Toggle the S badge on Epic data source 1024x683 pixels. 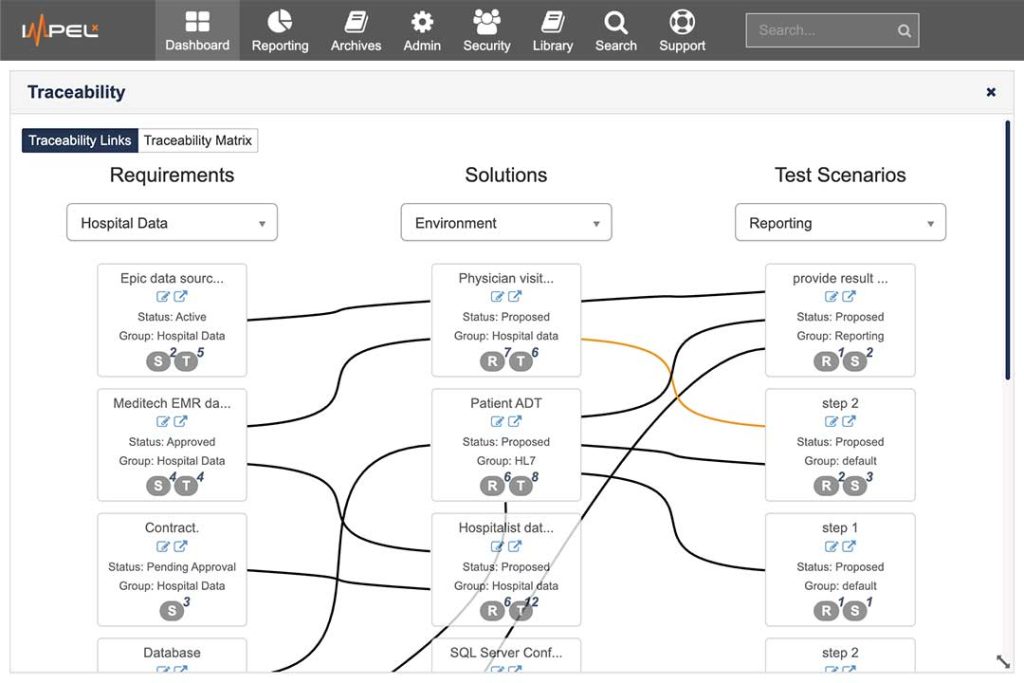click(158, 361)
